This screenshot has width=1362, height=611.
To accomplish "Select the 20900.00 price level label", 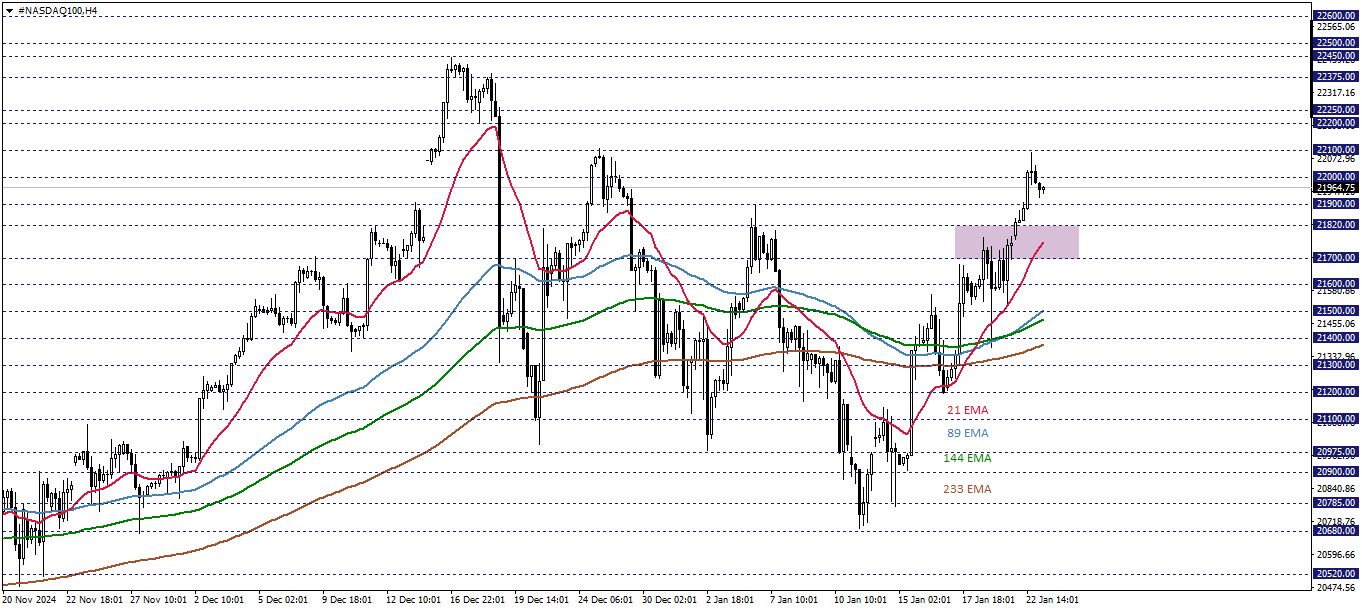I will 1336,472.
